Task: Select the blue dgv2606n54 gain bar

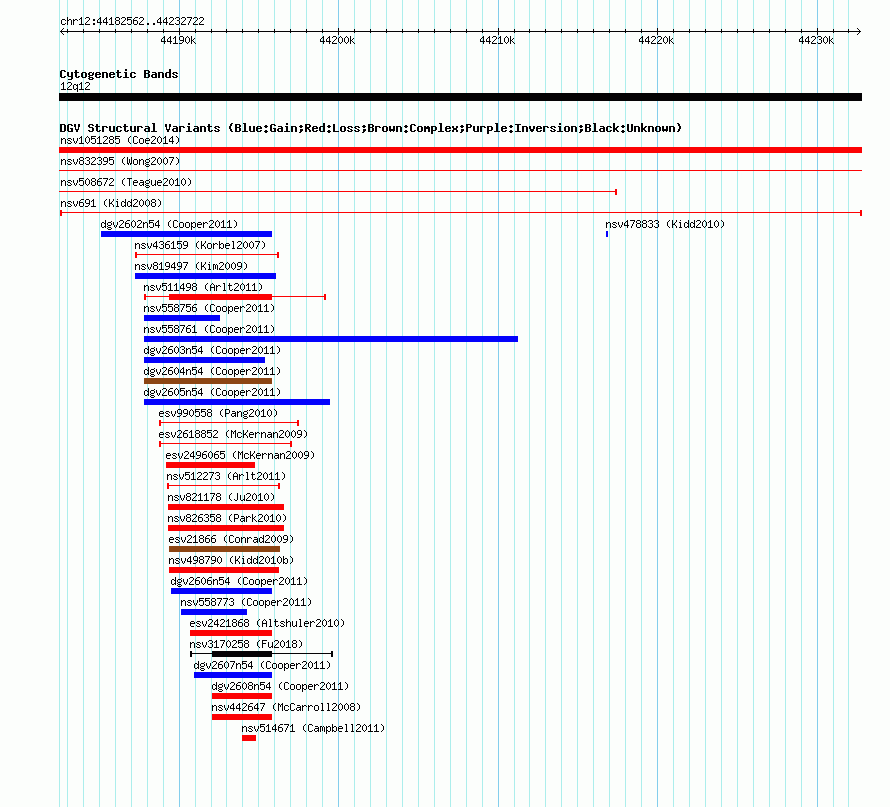Action: tap(221, 591)
